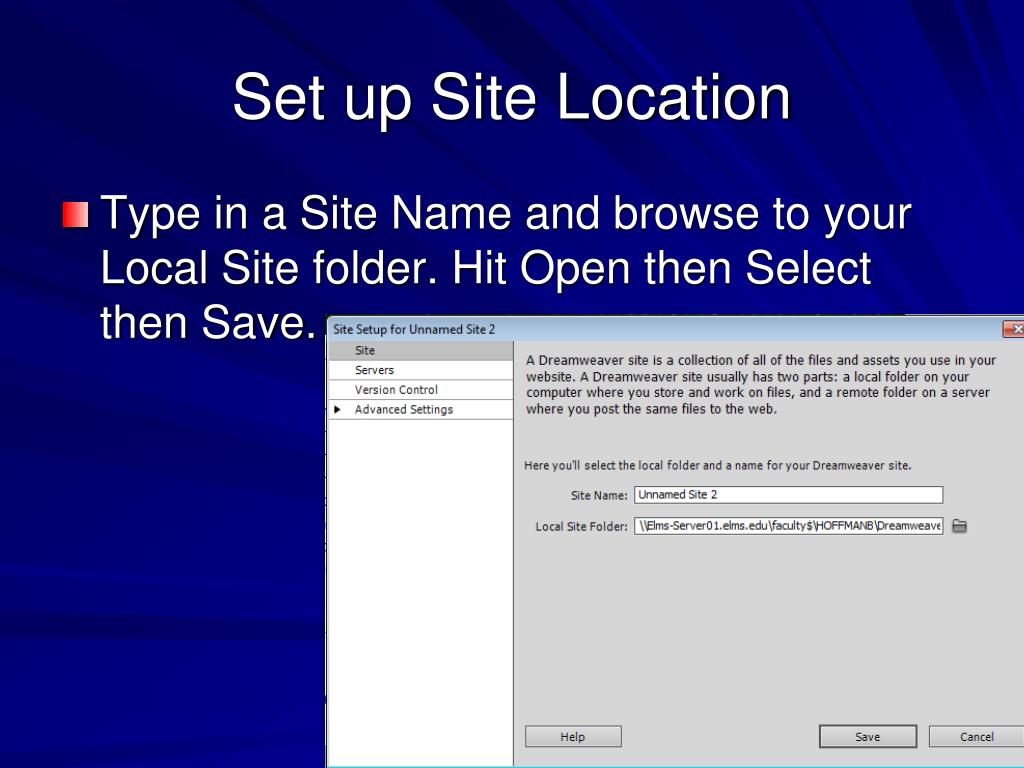Select the Site category in sidebar
The height and width of the screenshot is (768, 1024).
click(421, 351)
